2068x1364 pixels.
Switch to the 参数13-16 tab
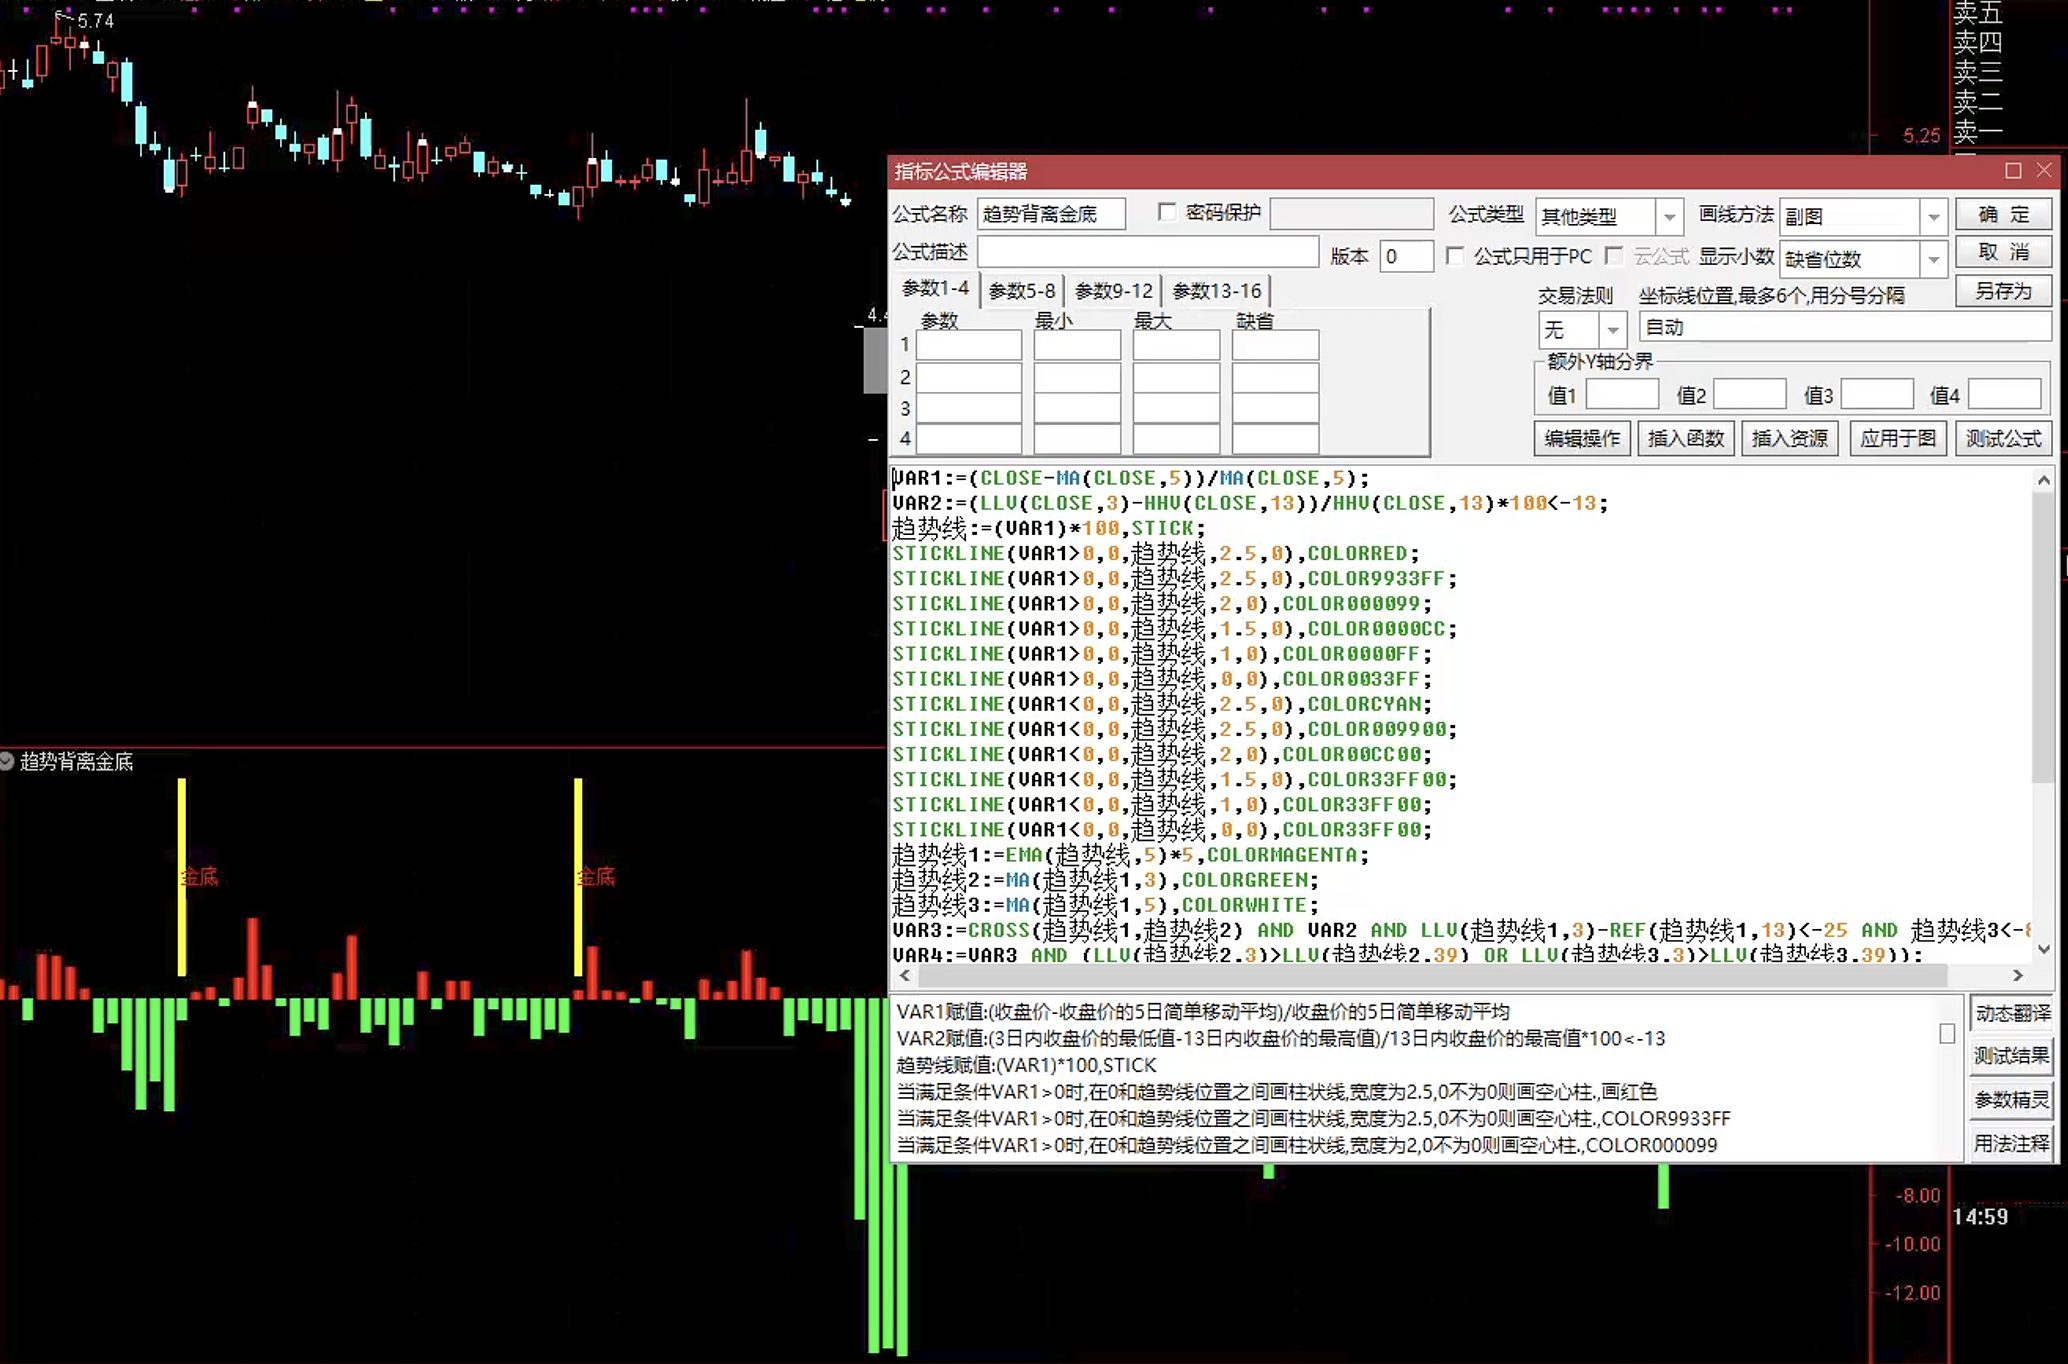(x=1217, y=291)
